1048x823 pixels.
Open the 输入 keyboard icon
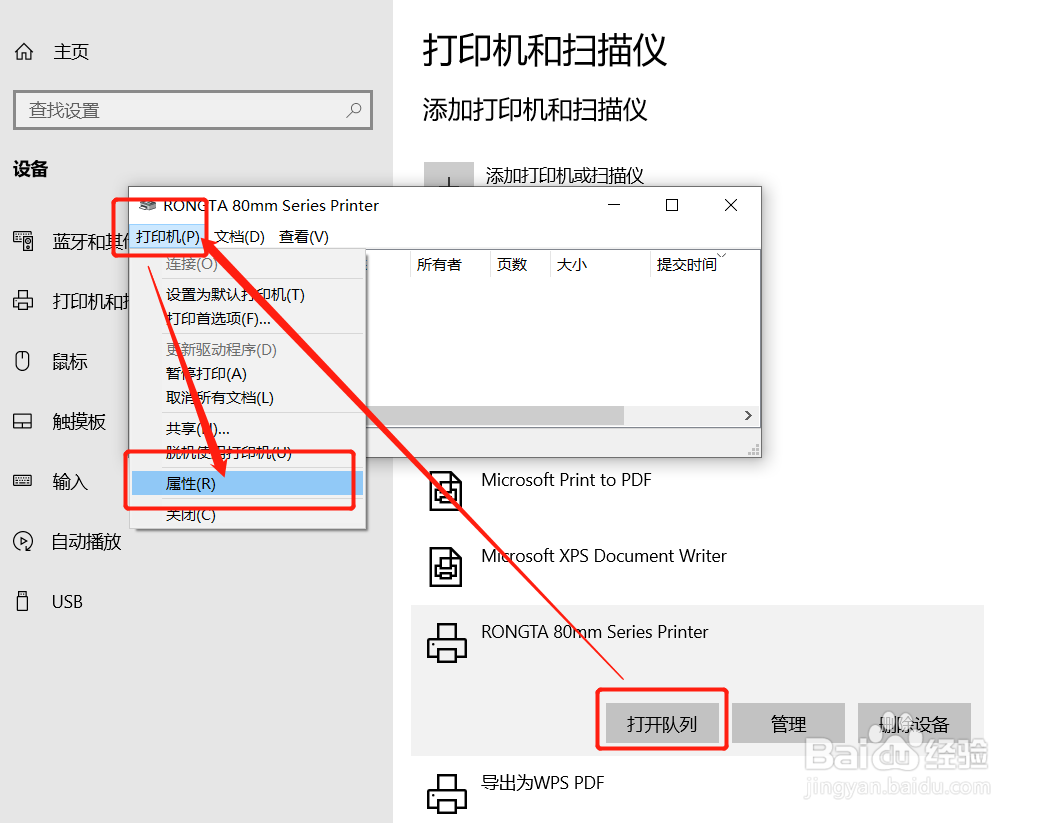[x=23, y=481]
